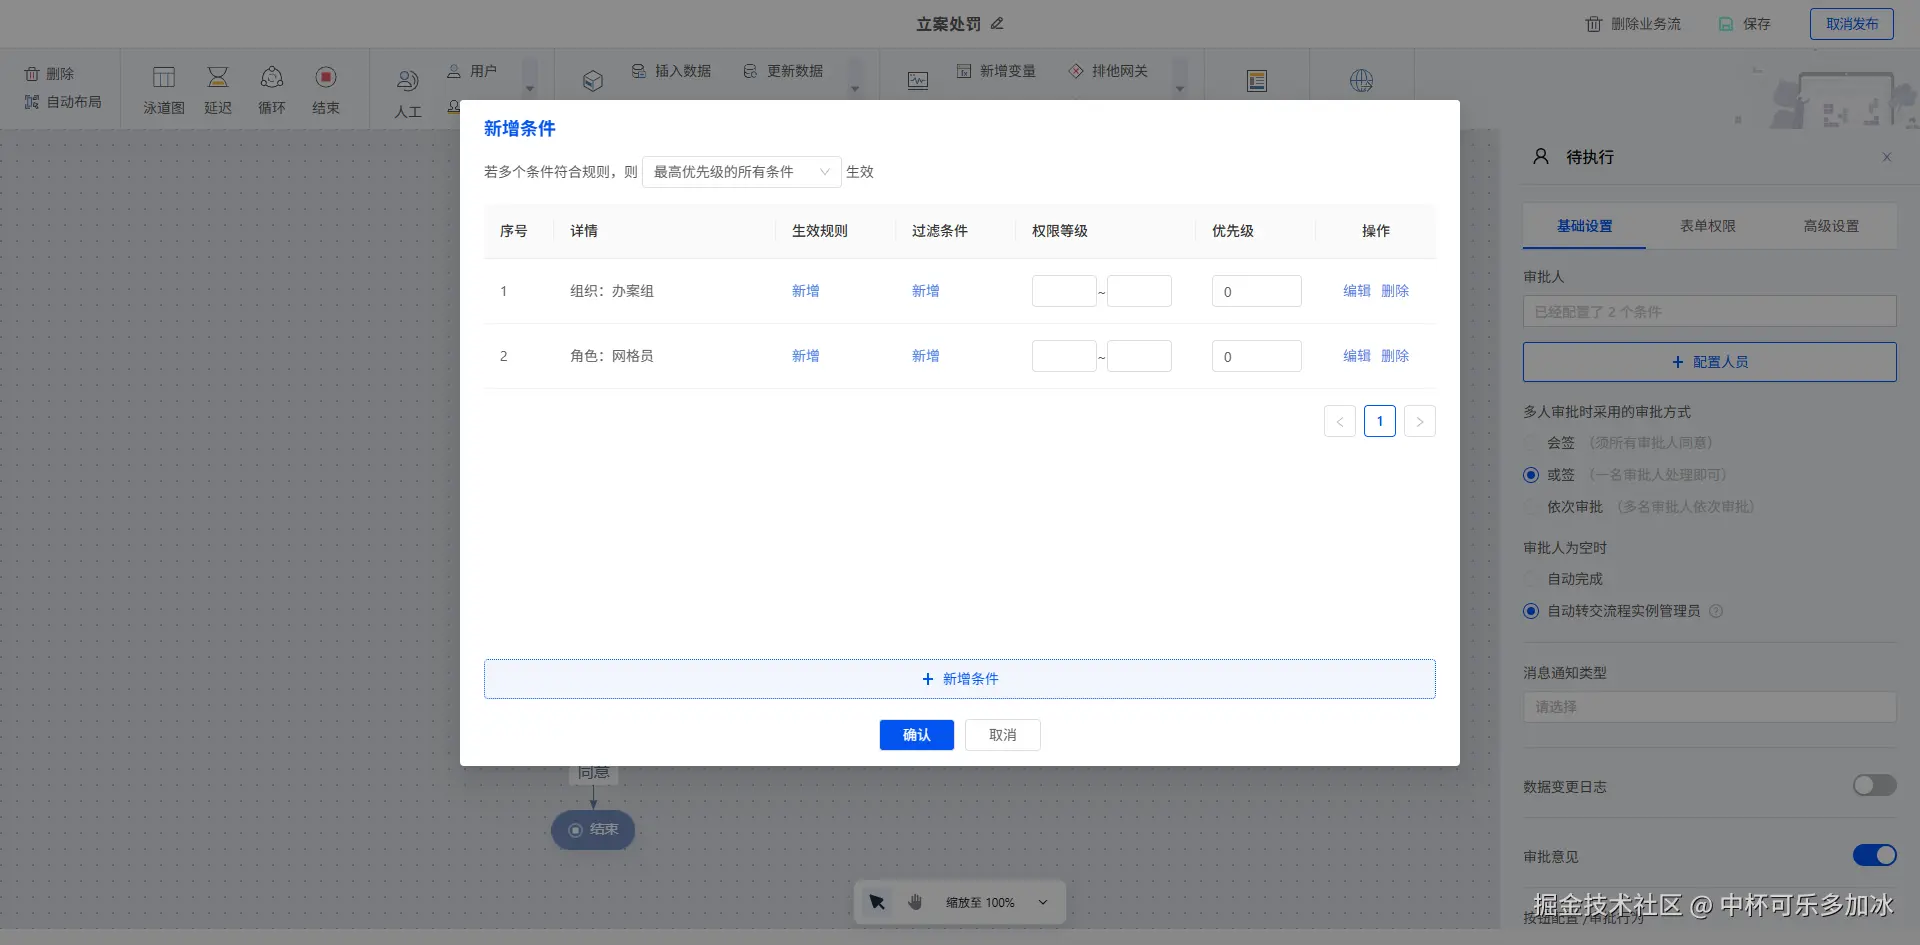Viewport: 1920px width, 945px height.
Task: Select 自动完成 radio option
Action: (x=1531, y=579)
